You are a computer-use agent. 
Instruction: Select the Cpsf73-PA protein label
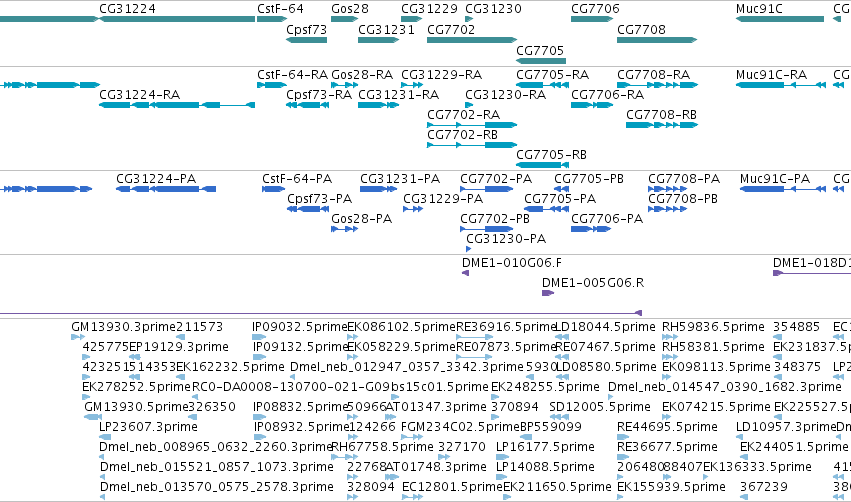(x=319, y=199)
